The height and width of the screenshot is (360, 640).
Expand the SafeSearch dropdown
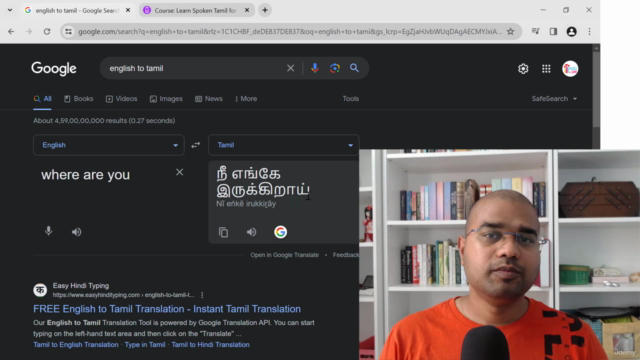pyautogui.click(x=554, y=99)
